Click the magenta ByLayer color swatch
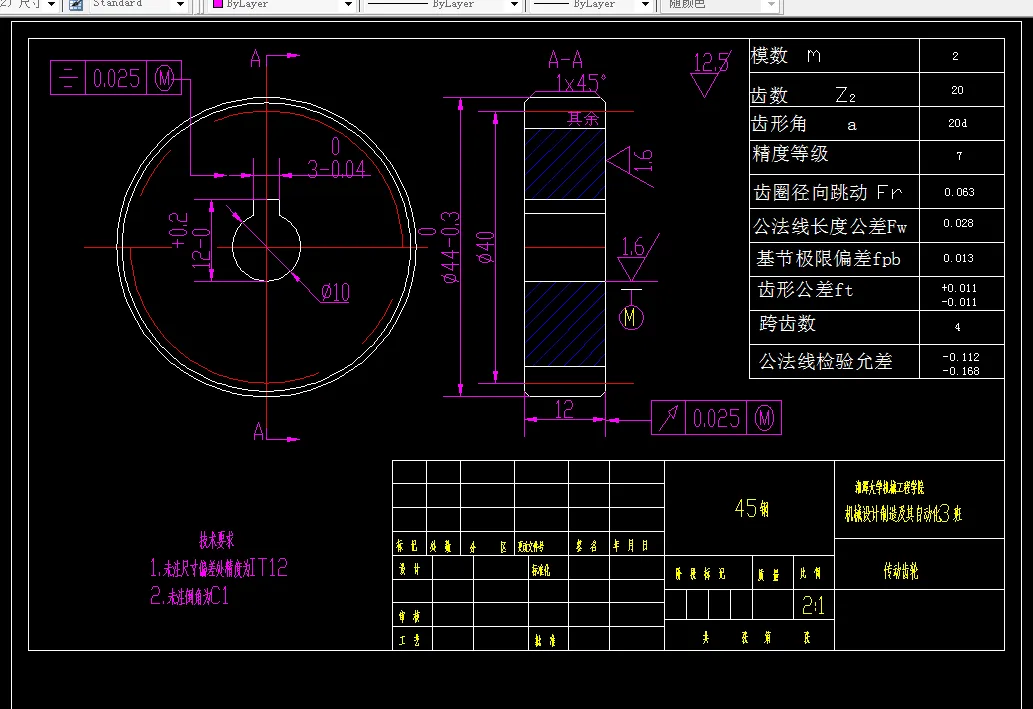Image resolution: width=1033 pixels, height=709 pixels. pos(218,5)
